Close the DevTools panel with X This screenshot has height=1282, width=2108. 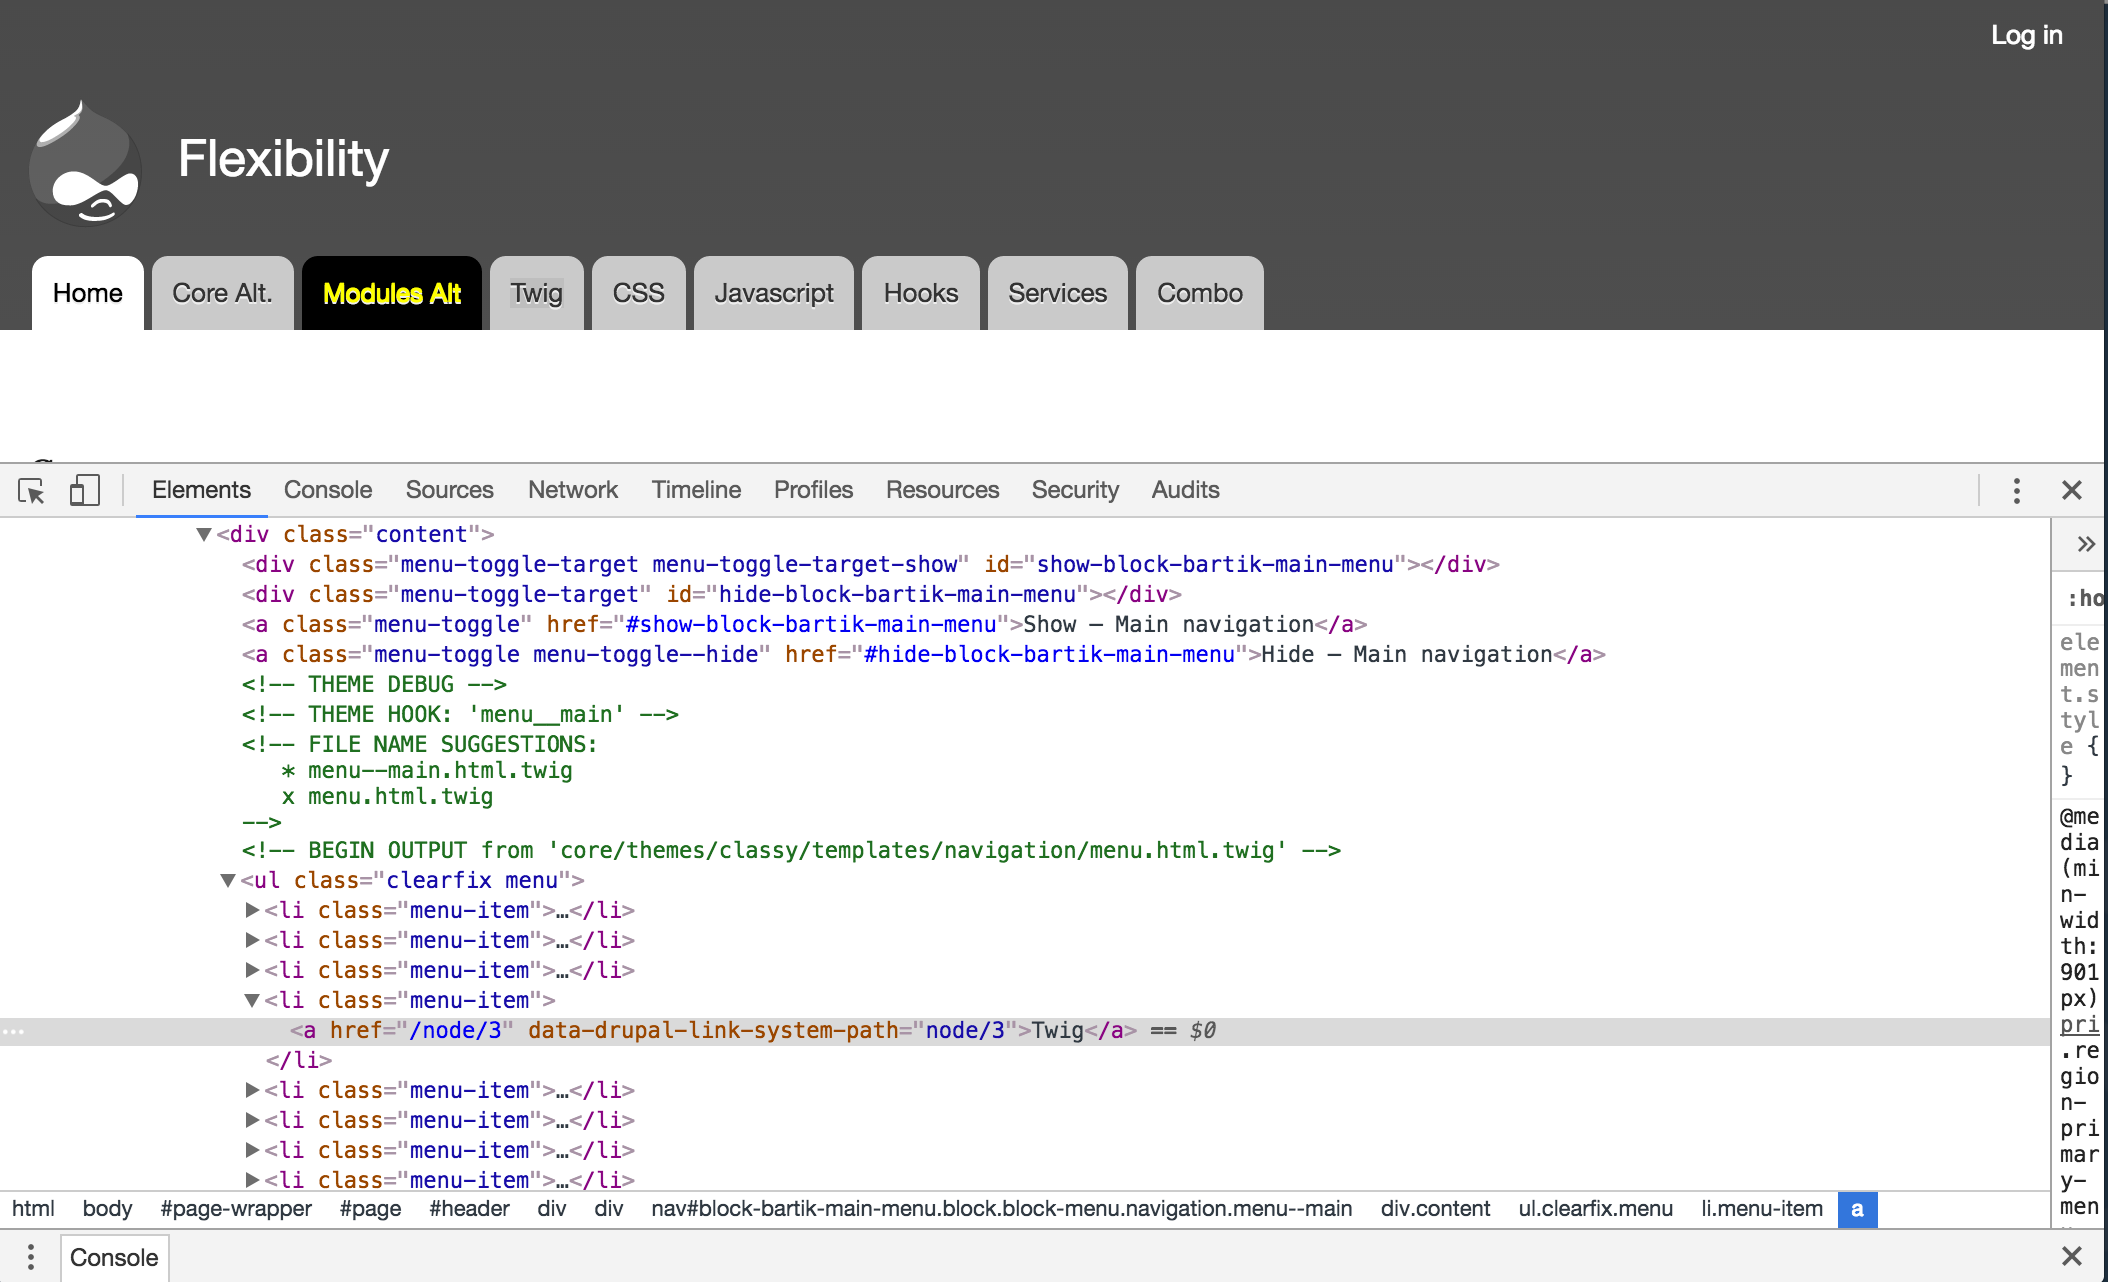point(2071,490)
